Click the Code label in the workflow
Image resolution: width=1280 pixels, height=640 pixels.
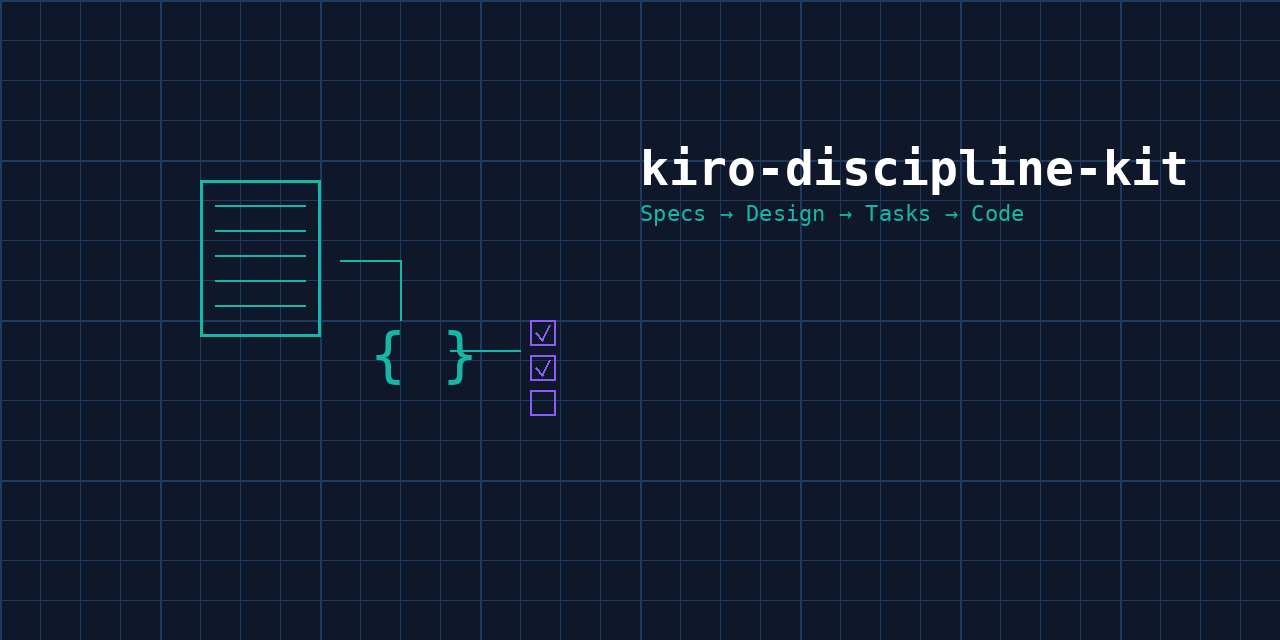click(997, 213)
